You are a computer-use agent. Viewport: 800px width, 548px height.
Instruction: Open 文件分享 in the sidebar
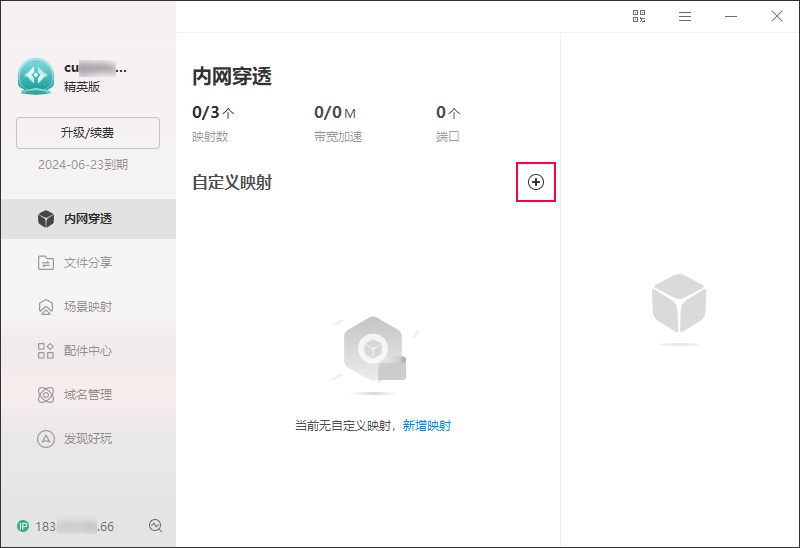pyautogui.click(x=89, y=263)
